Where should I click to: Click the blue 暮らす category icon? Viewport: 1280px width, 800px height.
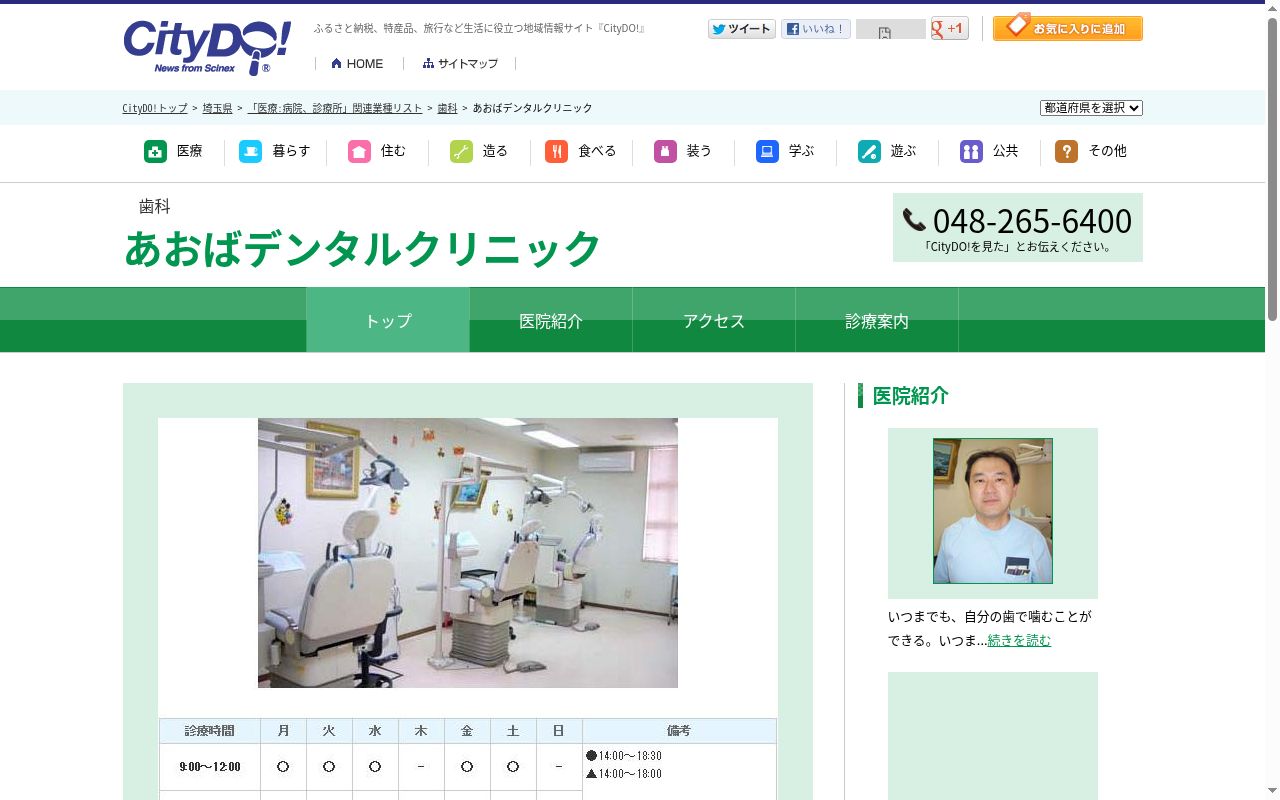pyautogui.click(x=250, y=151)
